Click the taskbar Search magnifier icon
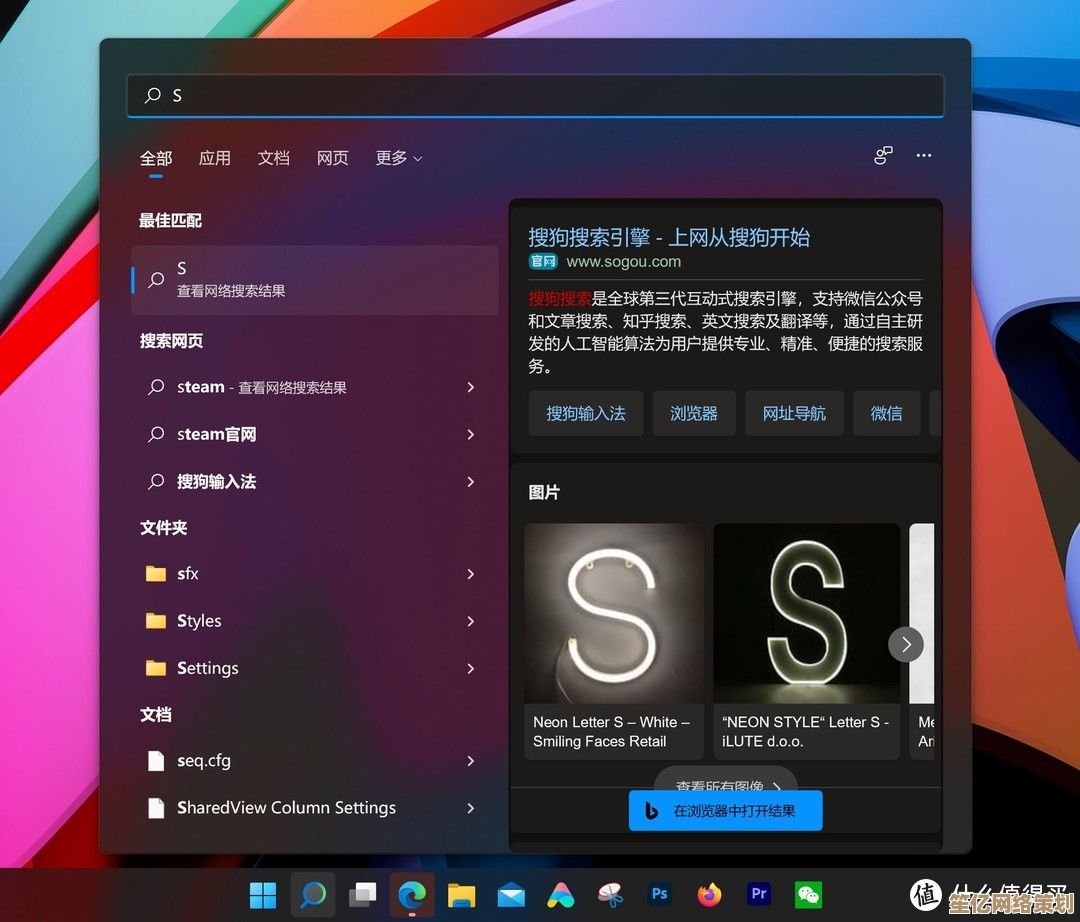The image size is (1080, 922). coord(313,894)
